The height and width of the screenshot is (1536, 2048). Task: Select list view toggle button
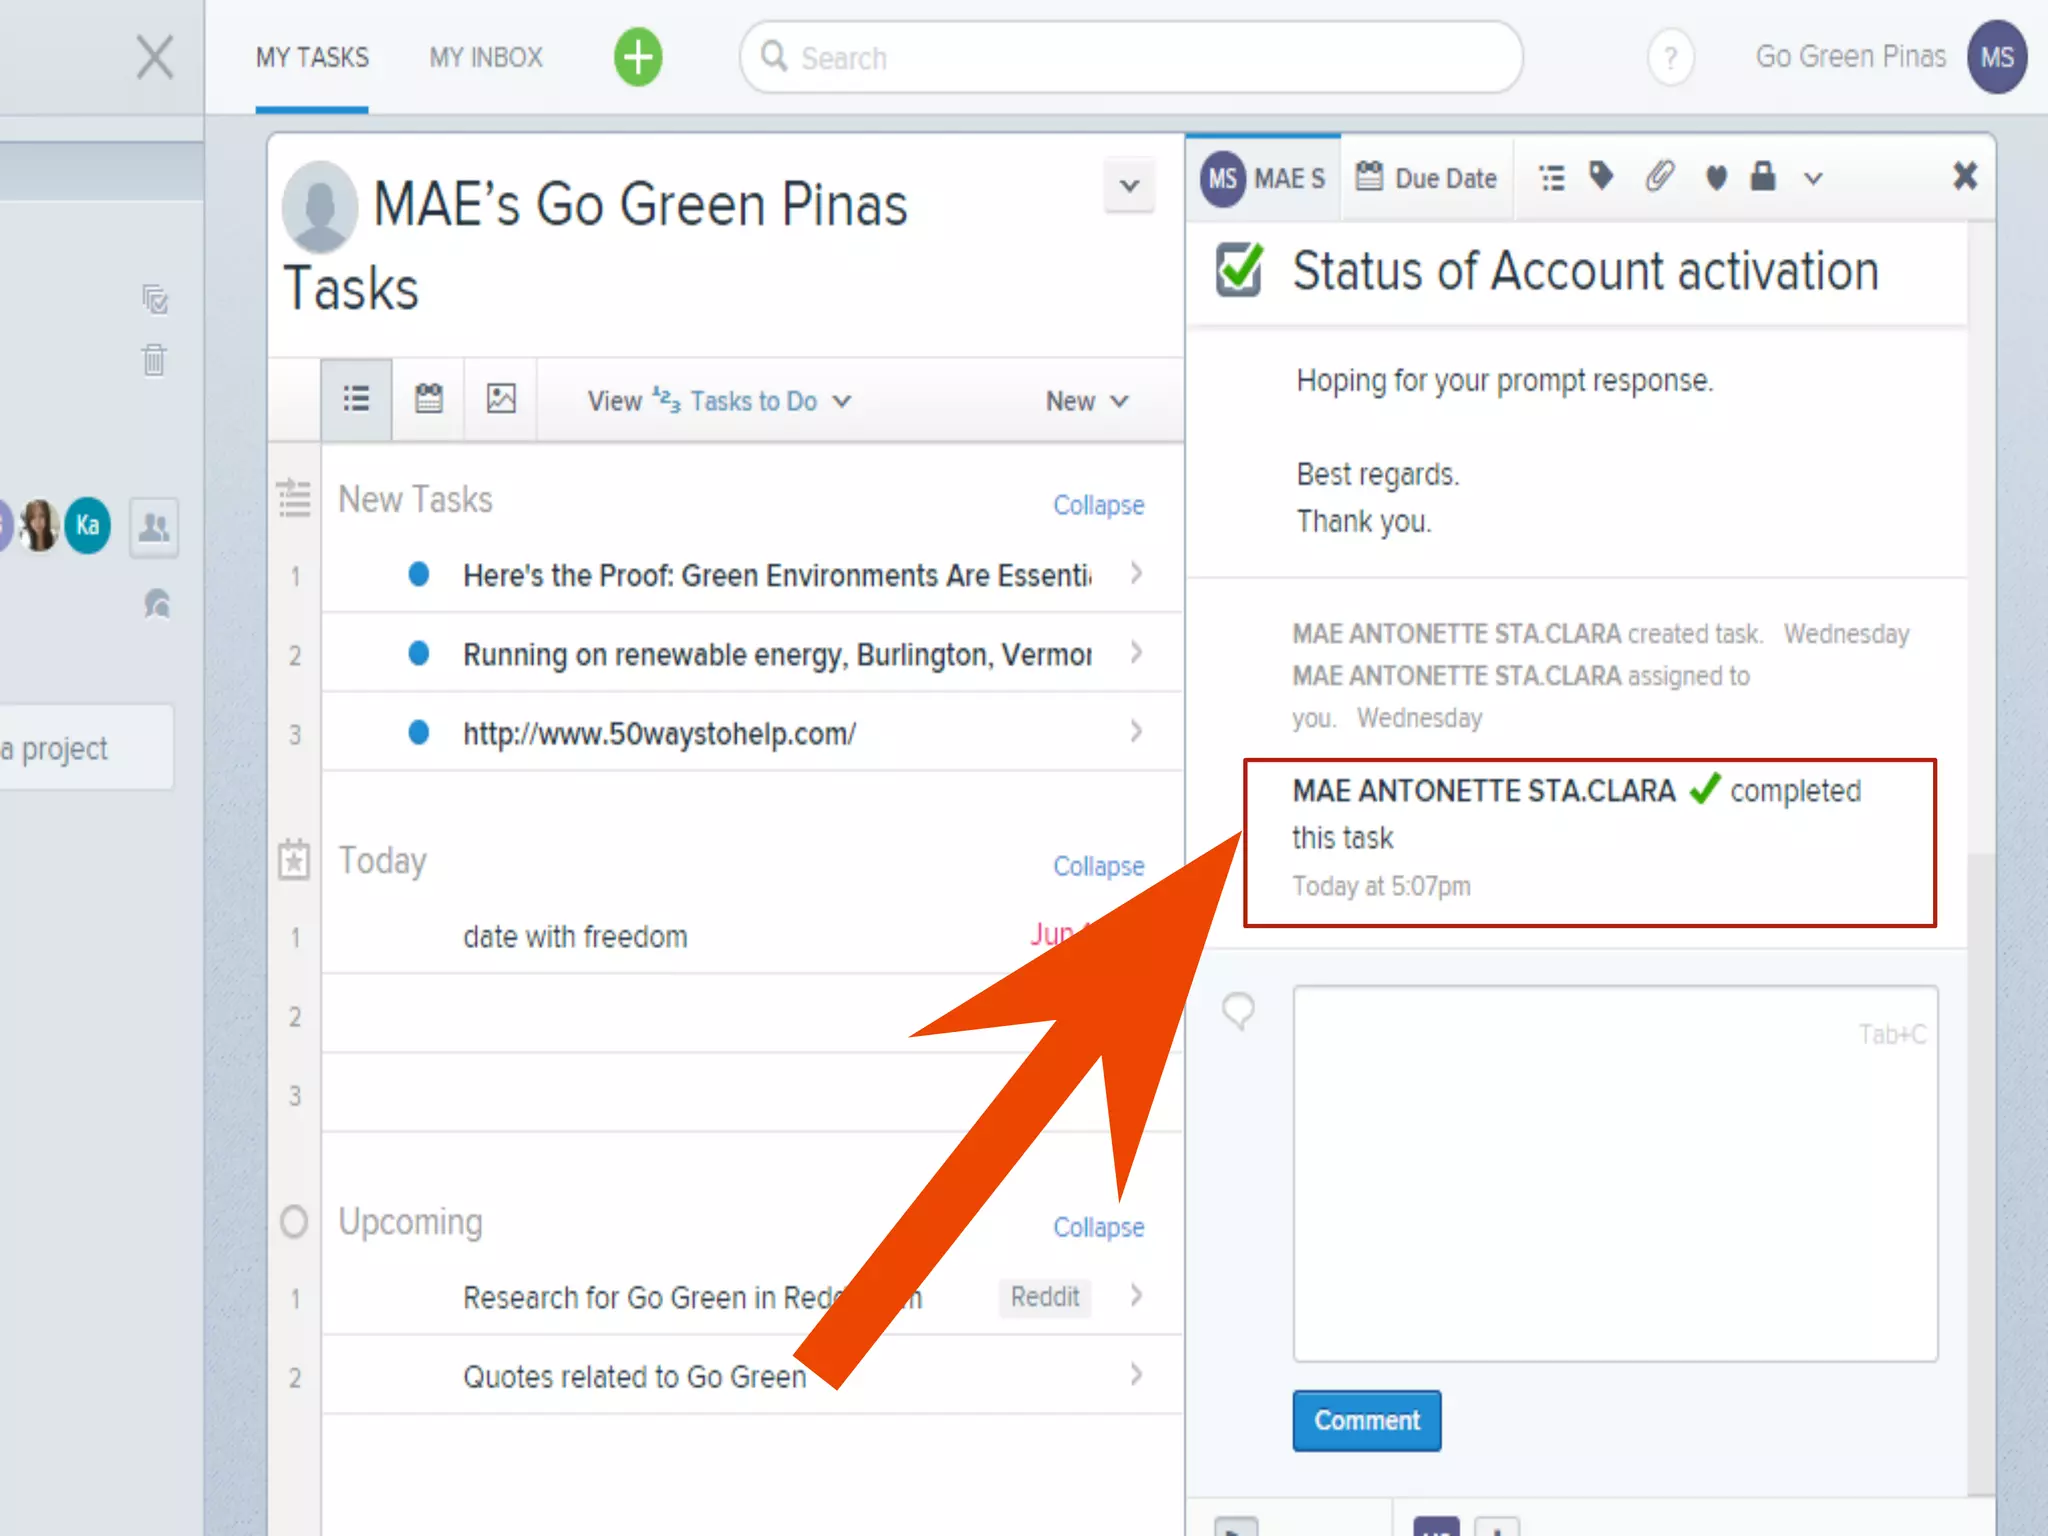[356, 400]
